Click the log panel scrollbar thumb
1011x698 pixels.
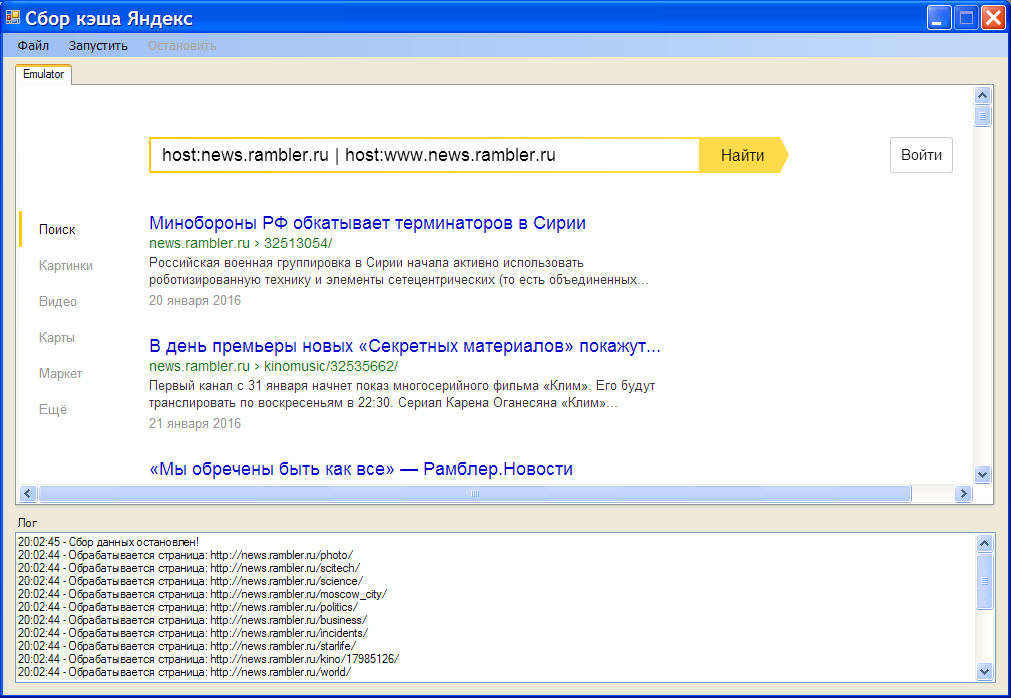click(984, 581)
